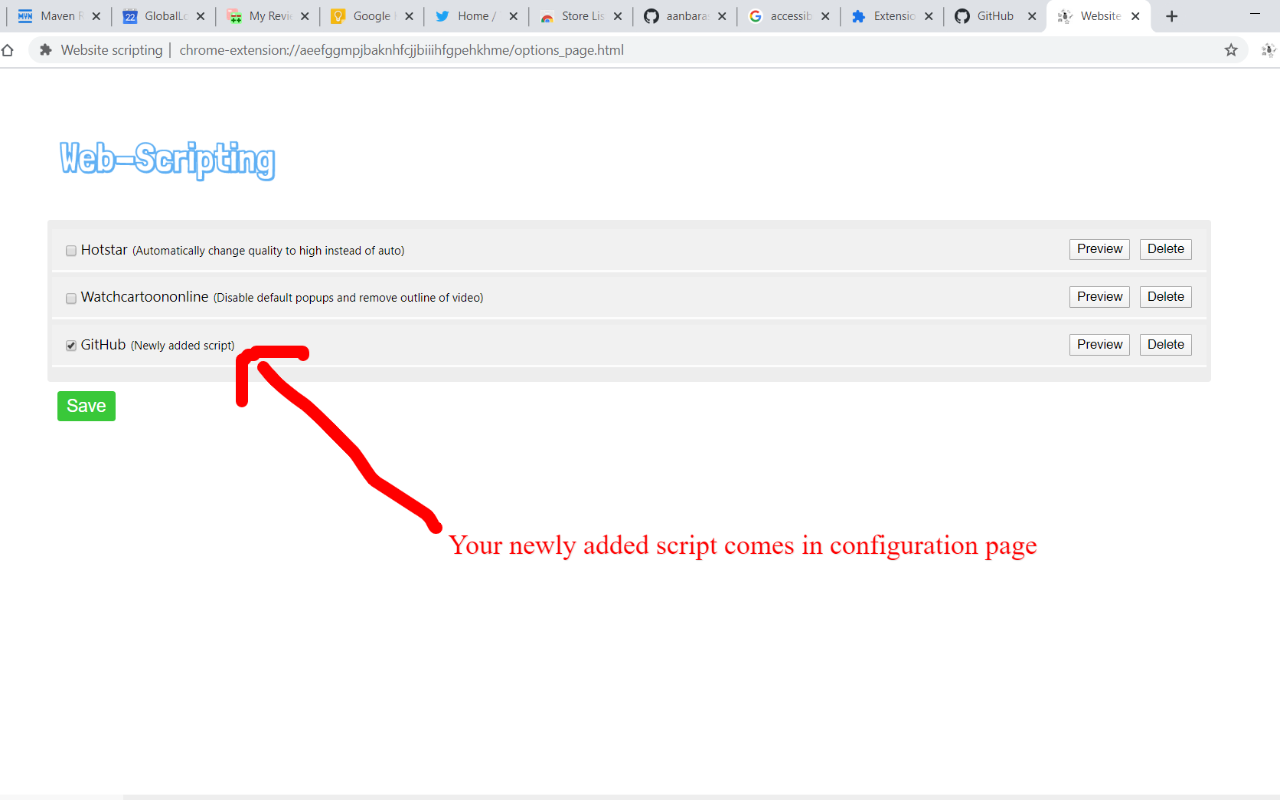Click the green Save button
Viewport: 1280px width, 800px height.
tap(85, 405)
